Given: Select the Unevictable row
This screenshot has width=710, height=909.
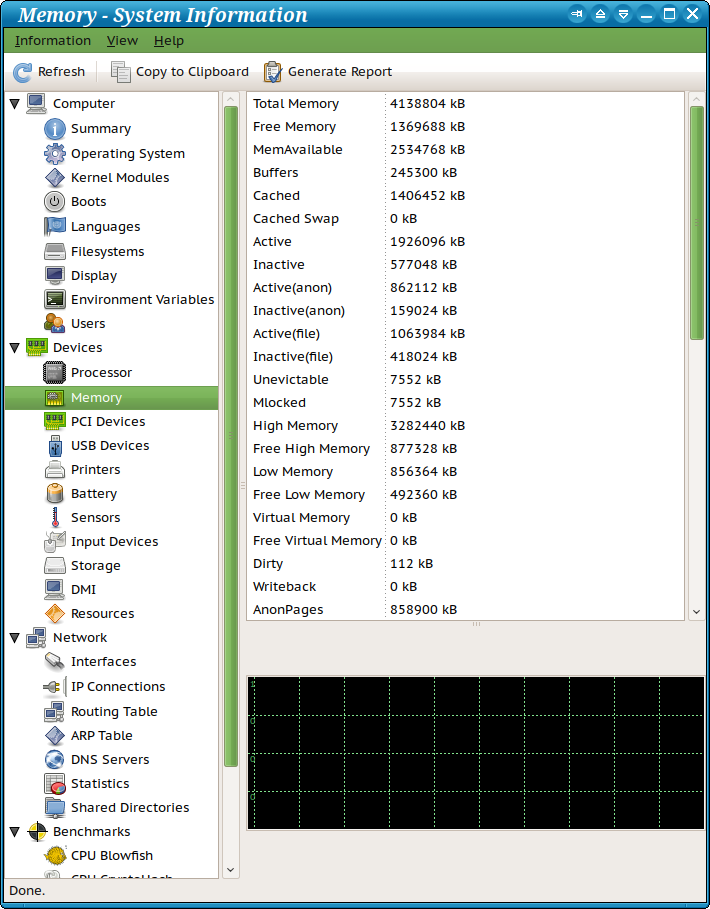Looking at the screenshot, I should coord(465,380).
